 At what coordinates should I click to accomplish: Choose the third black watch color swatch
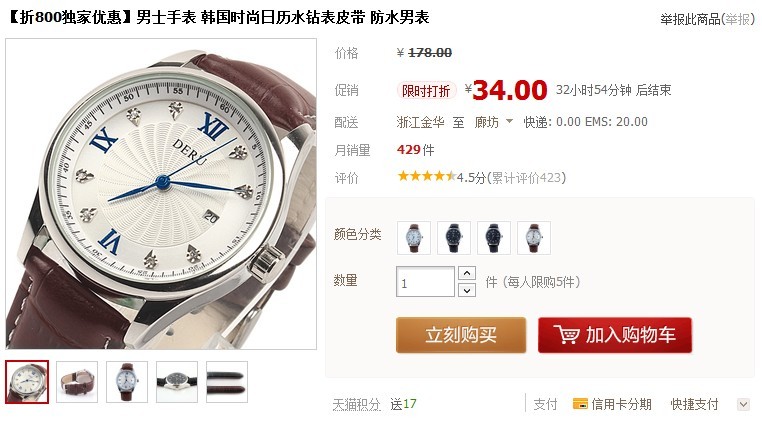(x=494, y=238)
